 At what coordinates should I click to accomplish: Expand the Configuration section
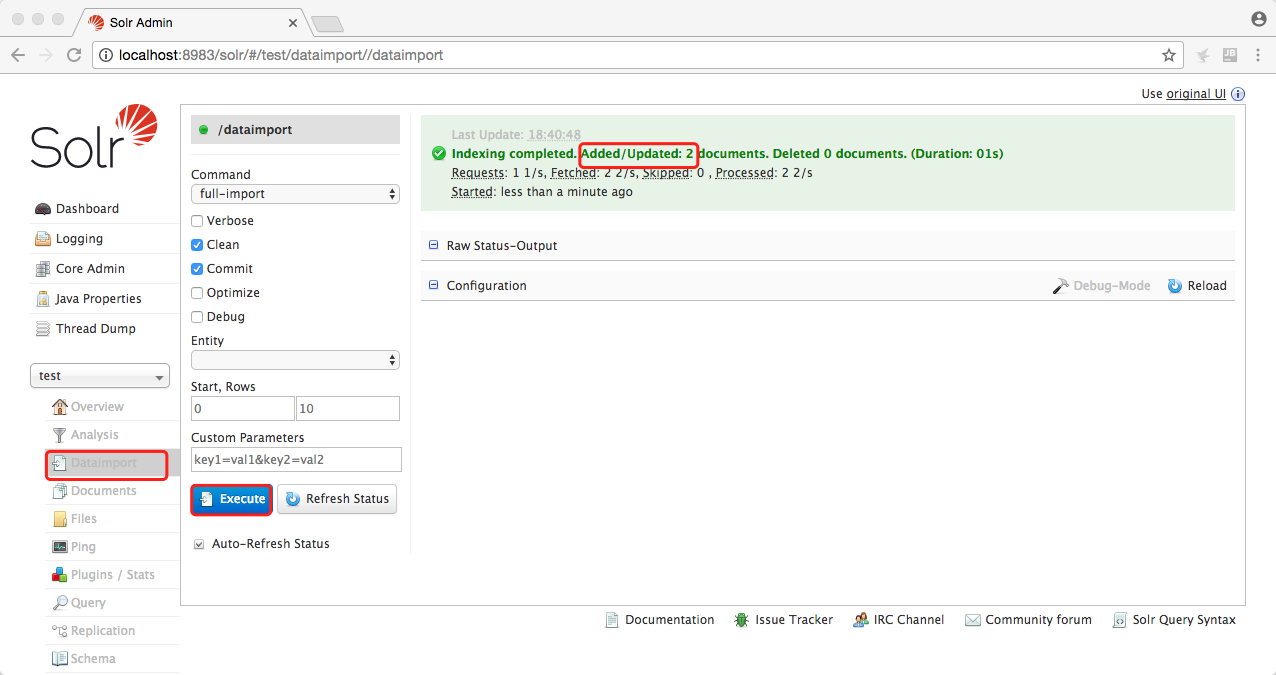[x=486, y=286]
